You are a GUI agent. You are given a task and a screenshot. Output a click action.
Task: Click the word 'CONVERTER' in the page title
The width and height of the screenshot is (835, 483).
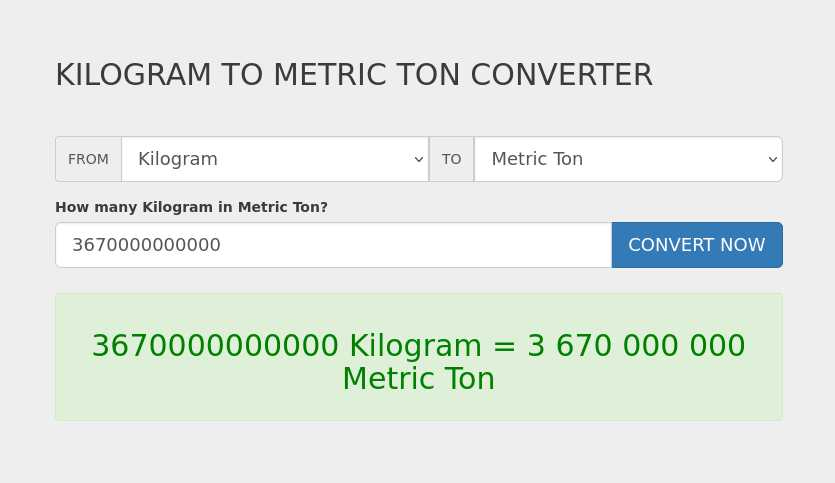point(561,76)
